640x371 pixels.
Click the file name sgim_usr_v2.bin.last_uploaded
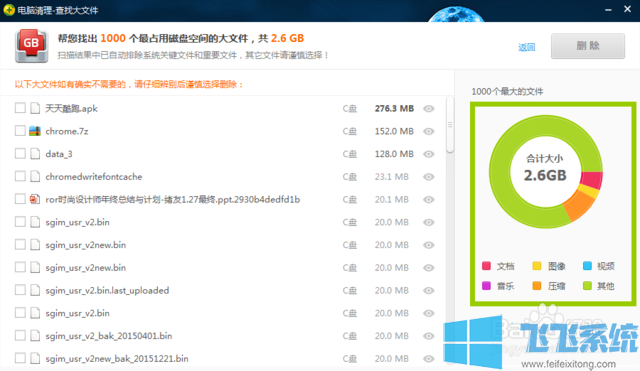coord(107,291)
